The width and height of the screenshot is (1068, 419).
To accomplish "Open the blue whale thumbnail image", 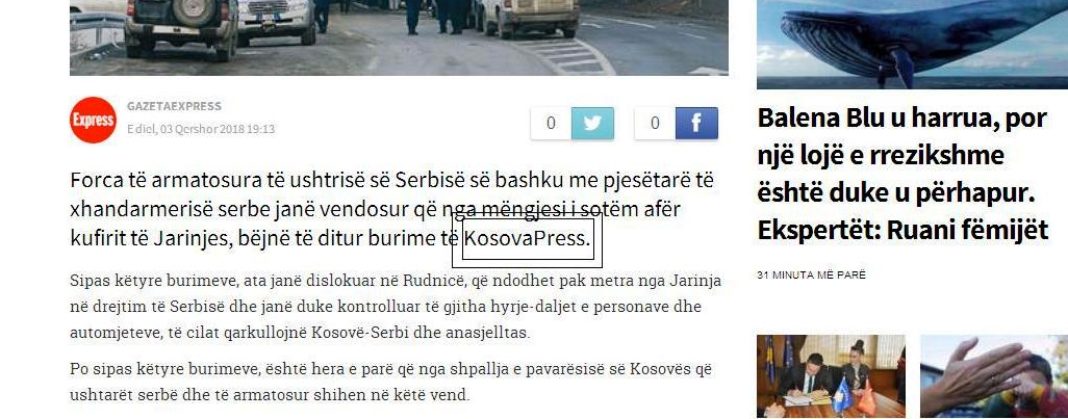I will click(x=912, y=44).
